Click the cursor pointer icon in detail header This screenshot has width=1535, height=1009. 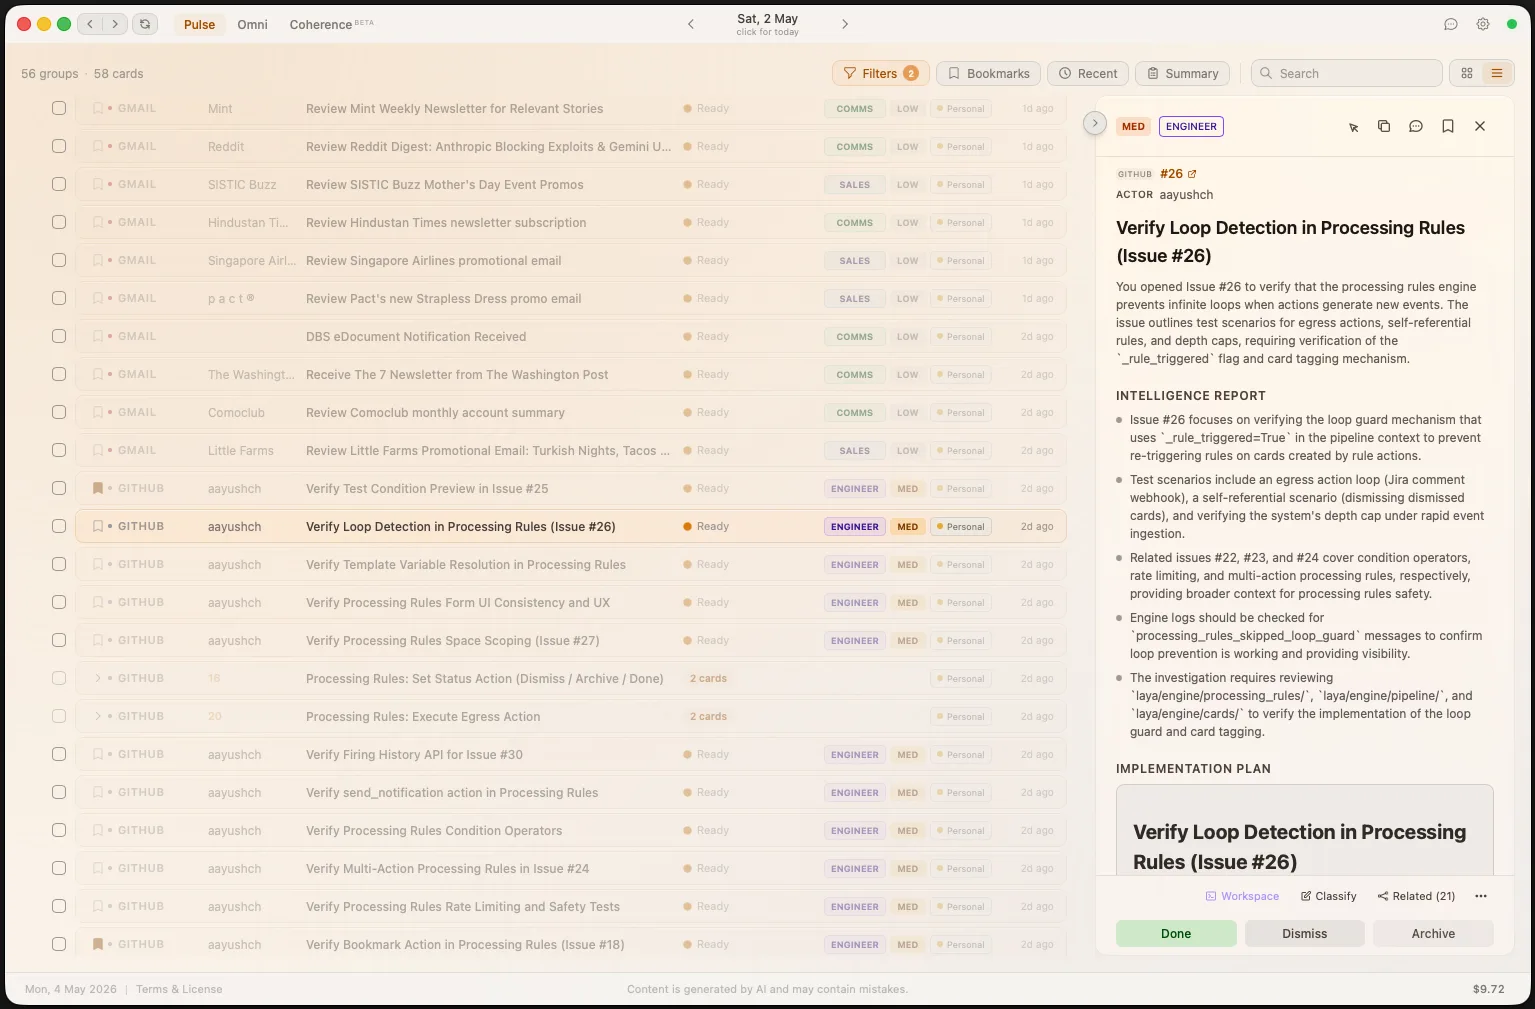tap(1353, 127)
